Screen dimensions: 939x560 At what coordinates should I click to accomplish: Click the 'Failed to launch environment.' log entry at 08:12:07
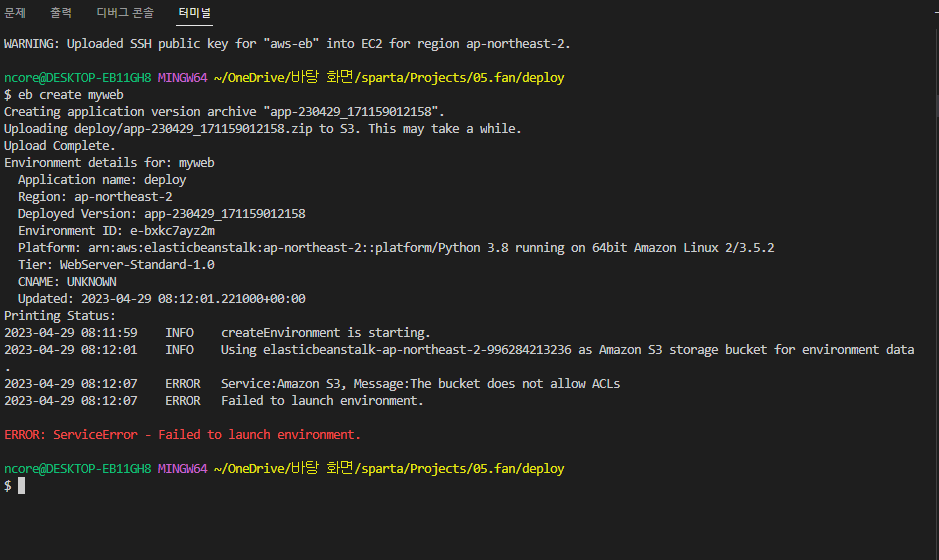322,401
